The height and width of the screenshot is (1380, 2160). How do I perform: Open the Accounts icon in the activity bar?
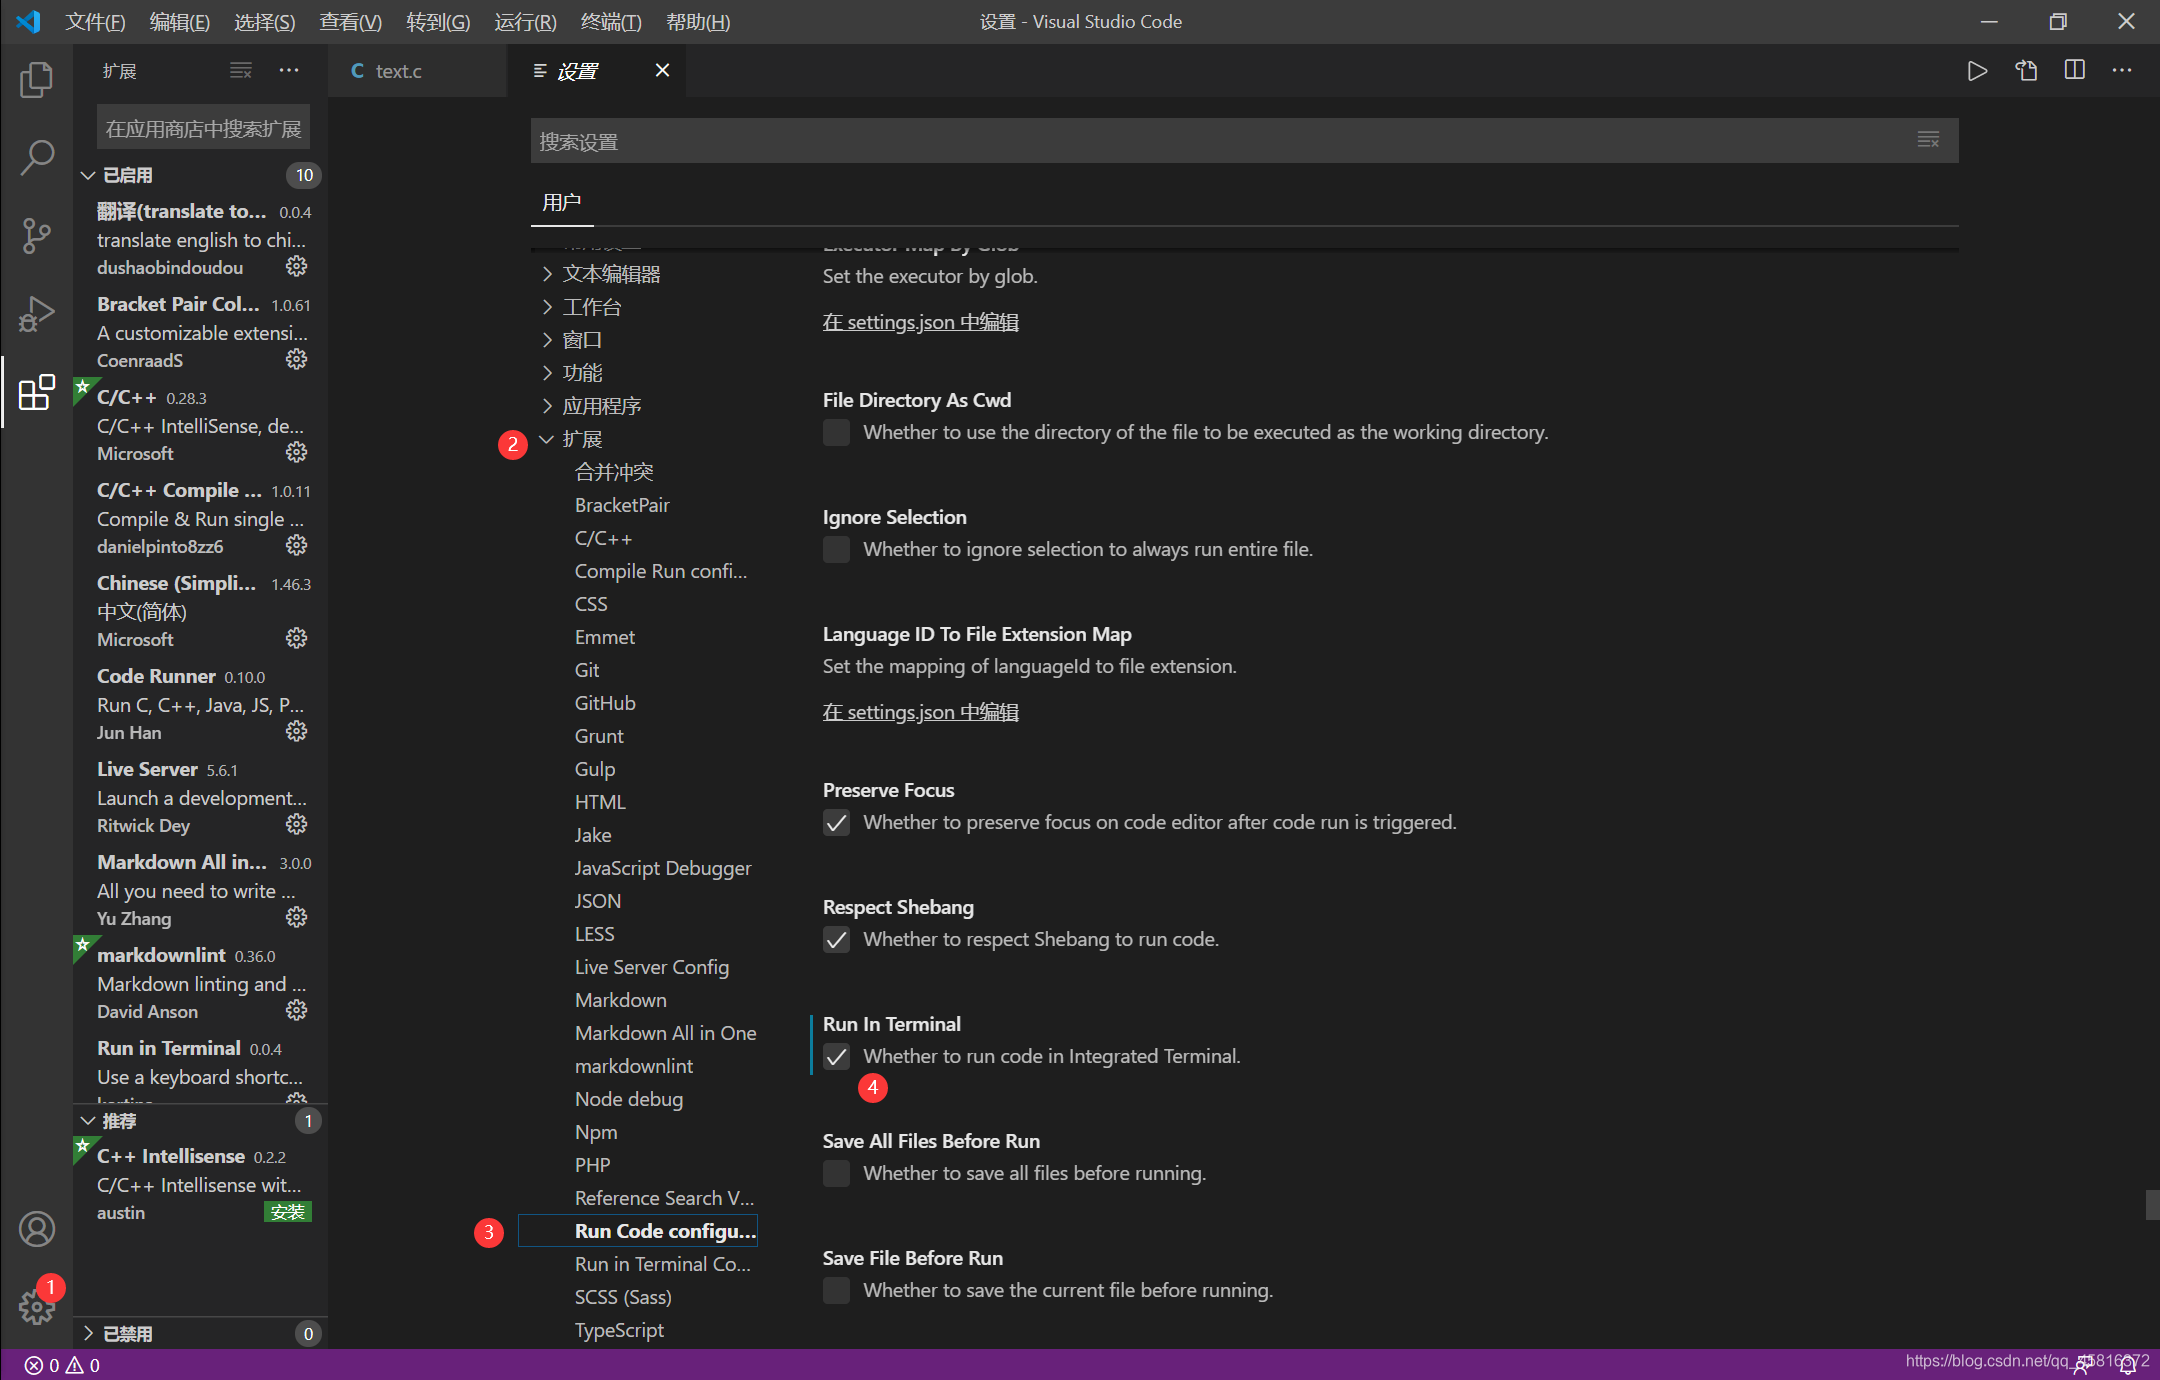tap(37, 1229)
